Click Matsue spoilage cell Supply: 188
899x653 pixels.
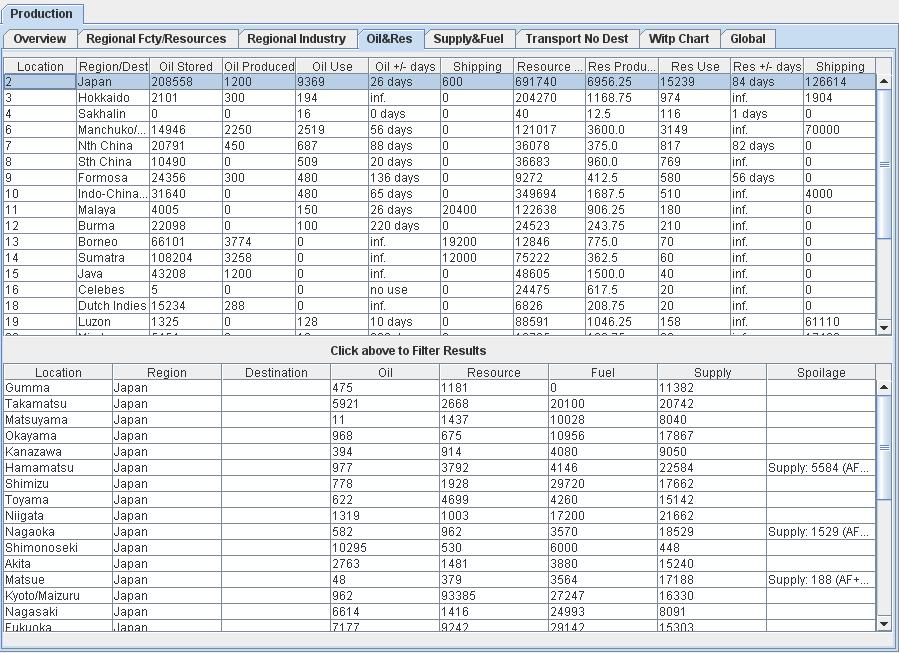point(821,581)
